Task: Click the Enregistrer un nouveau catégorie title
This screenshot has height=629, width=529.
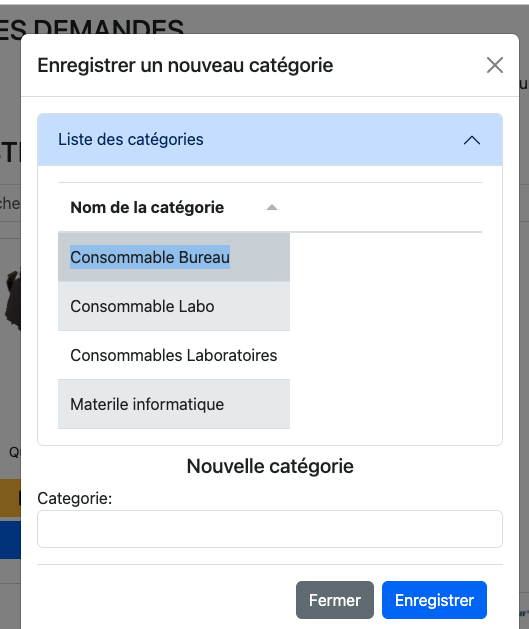Action: tap(185, 65)
